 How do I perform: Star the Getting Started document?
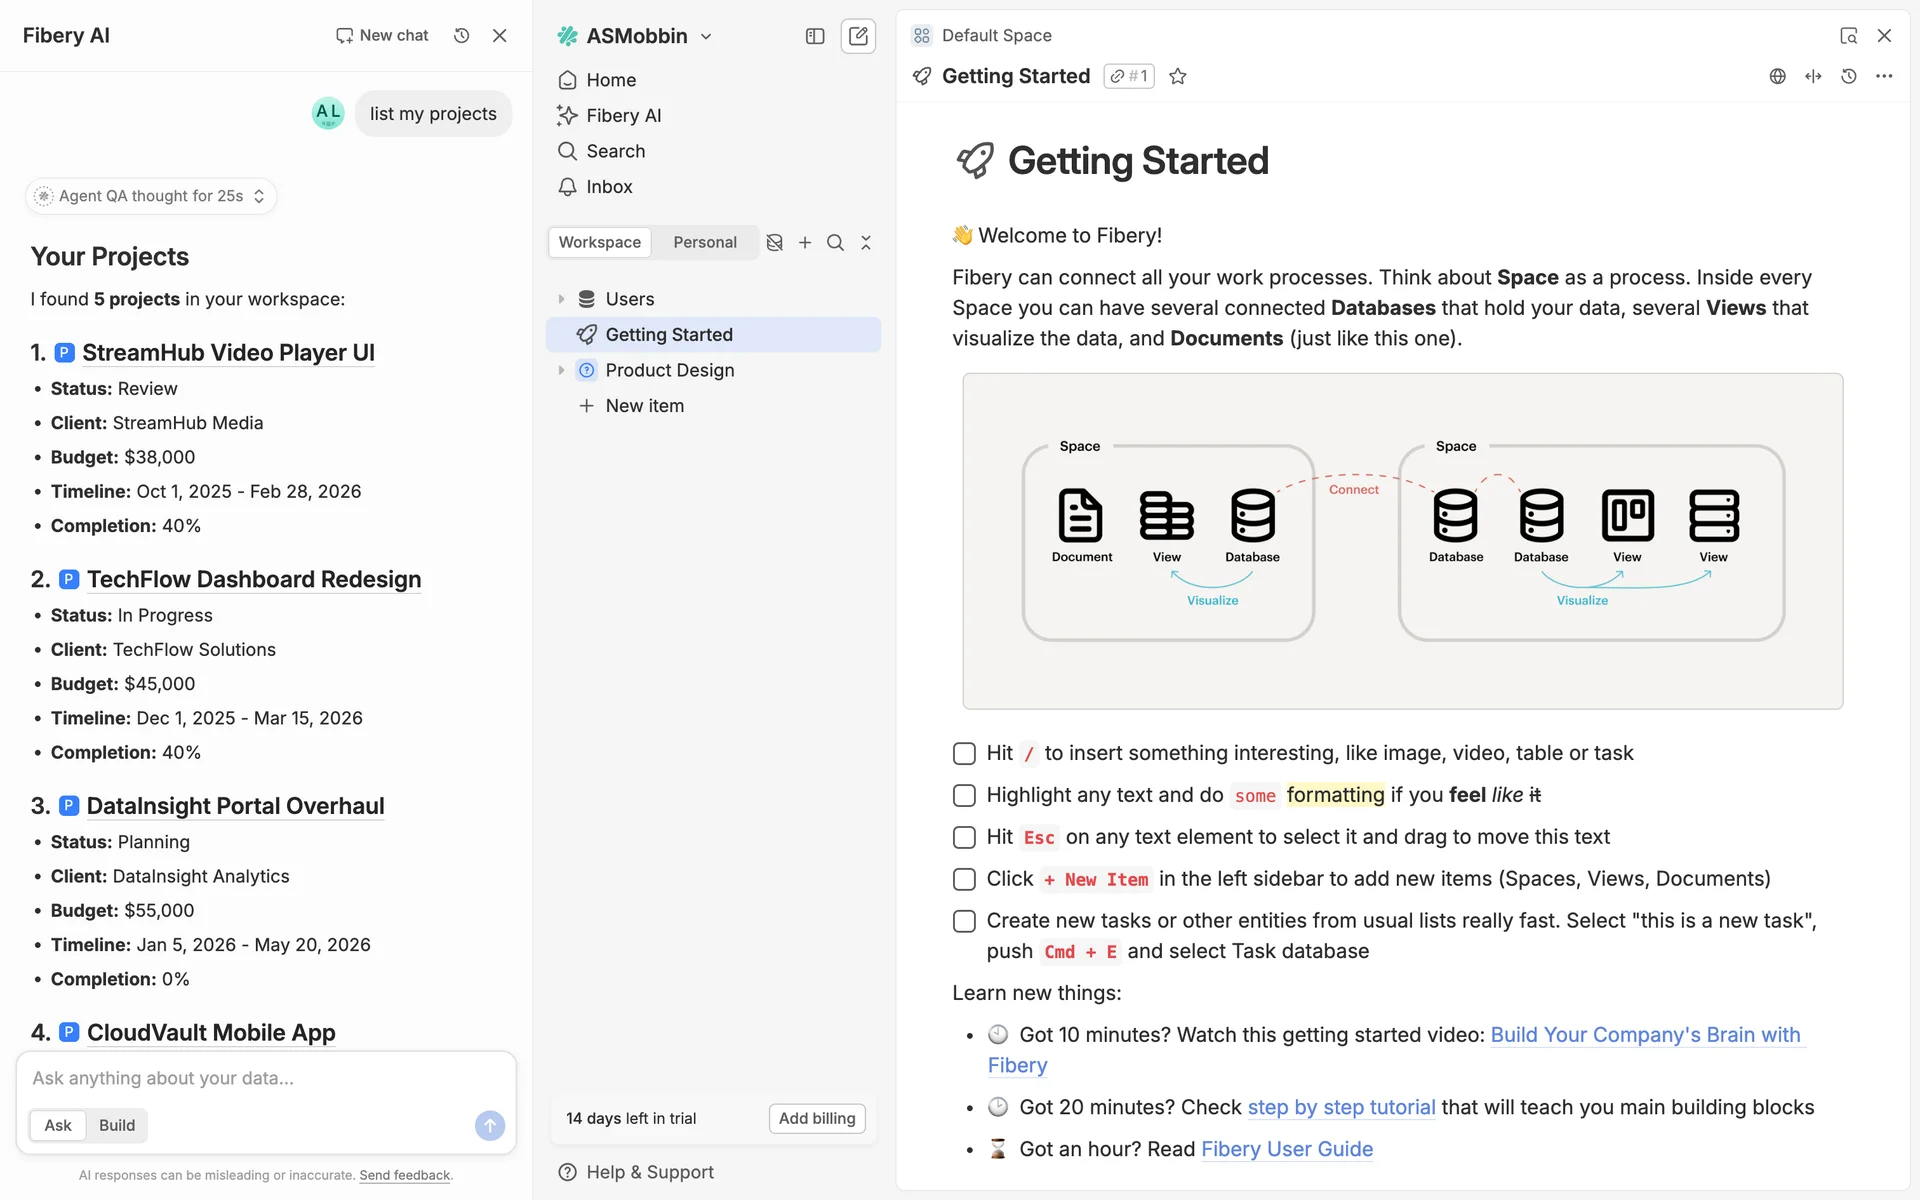pyautogui.click(x=1178, y=77)
